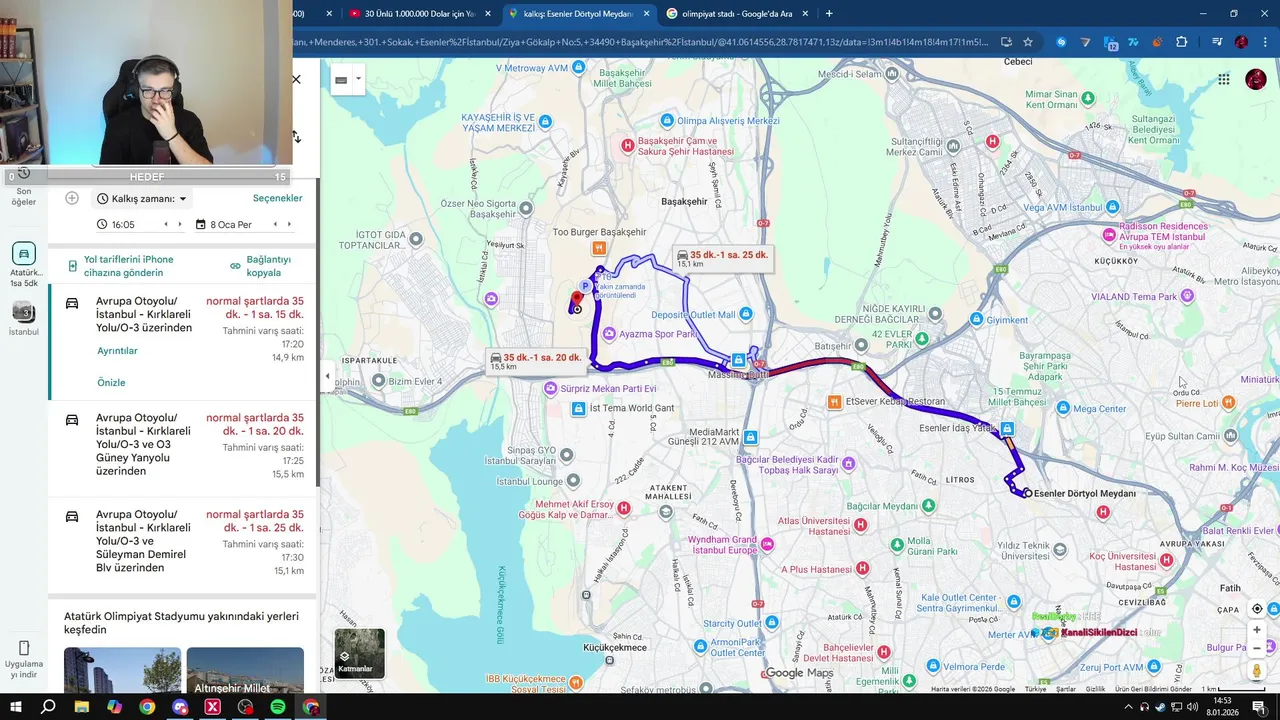1280x720 pixels.
Task: Switch to the 30 Ünlü 1.000.000 Dolar YouTube tab
Action: (420, 14)
